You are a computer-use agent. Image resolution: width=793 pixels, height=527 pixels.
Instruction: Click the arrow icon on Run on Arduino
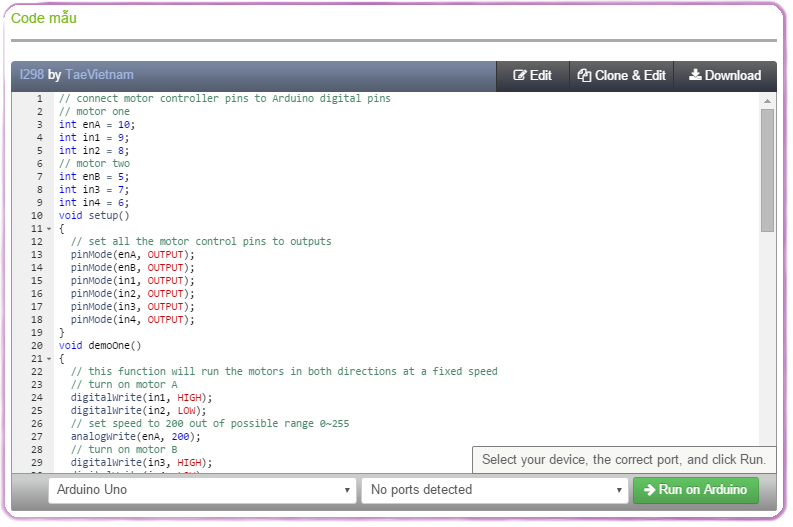[649, 490]
